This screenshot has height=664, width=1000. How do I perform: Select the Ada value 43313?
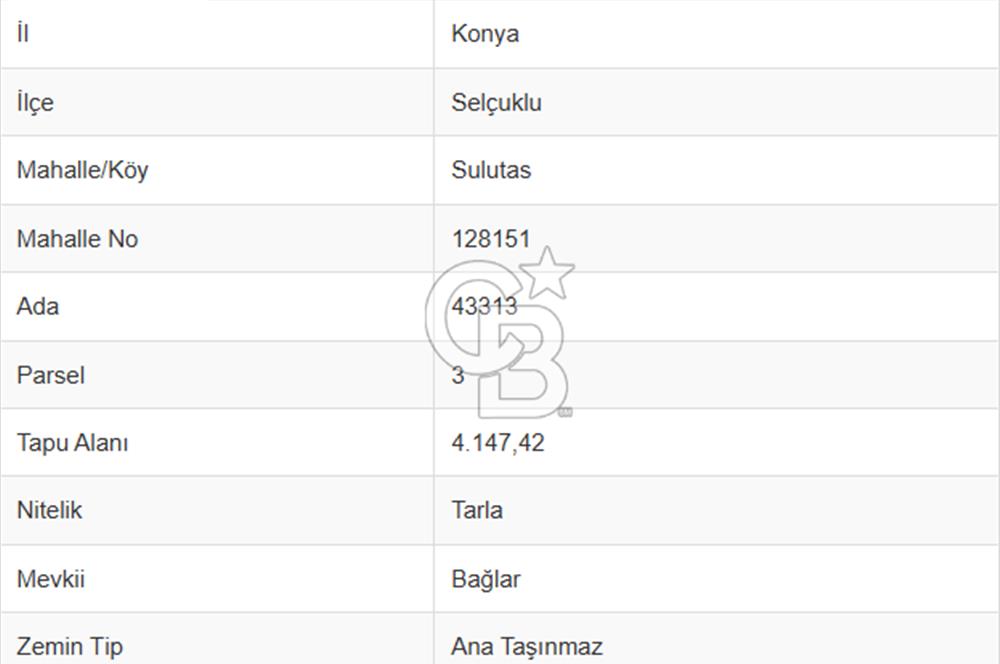[x=485, y=307]
